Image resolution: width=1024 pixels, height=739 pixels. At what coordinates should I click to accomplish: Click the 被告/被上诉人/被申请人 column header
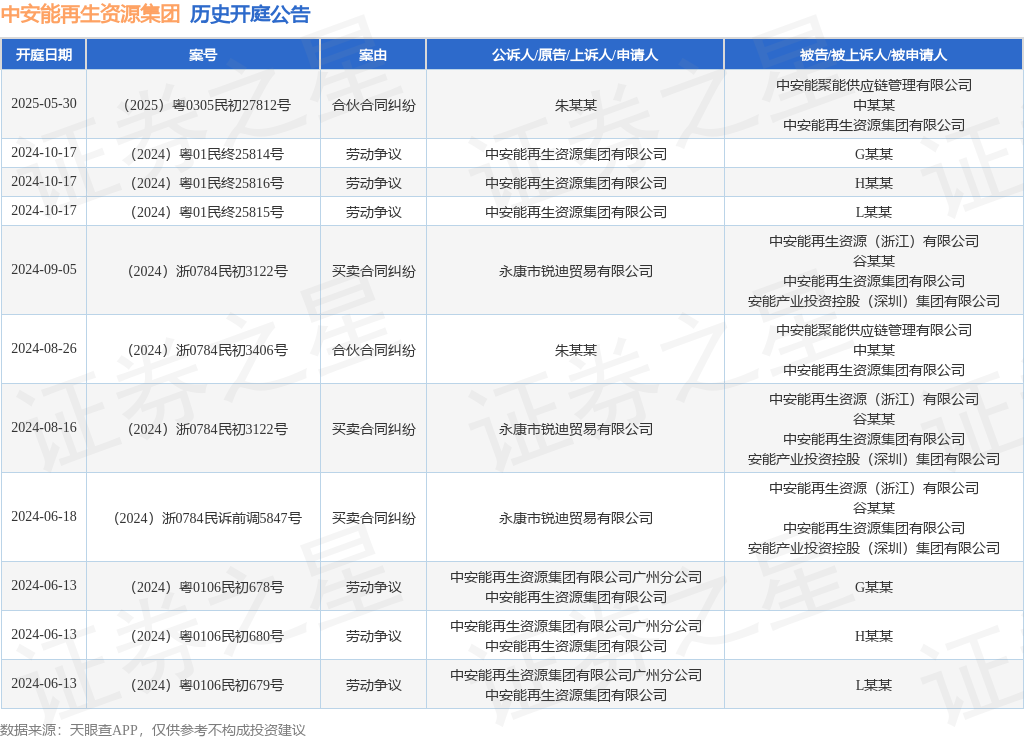[874, 55]
